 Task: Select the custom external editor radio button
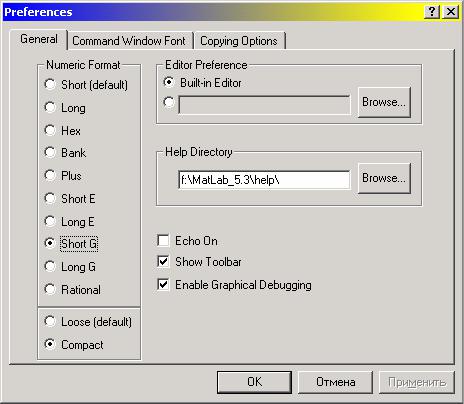(x=169, y=102)
